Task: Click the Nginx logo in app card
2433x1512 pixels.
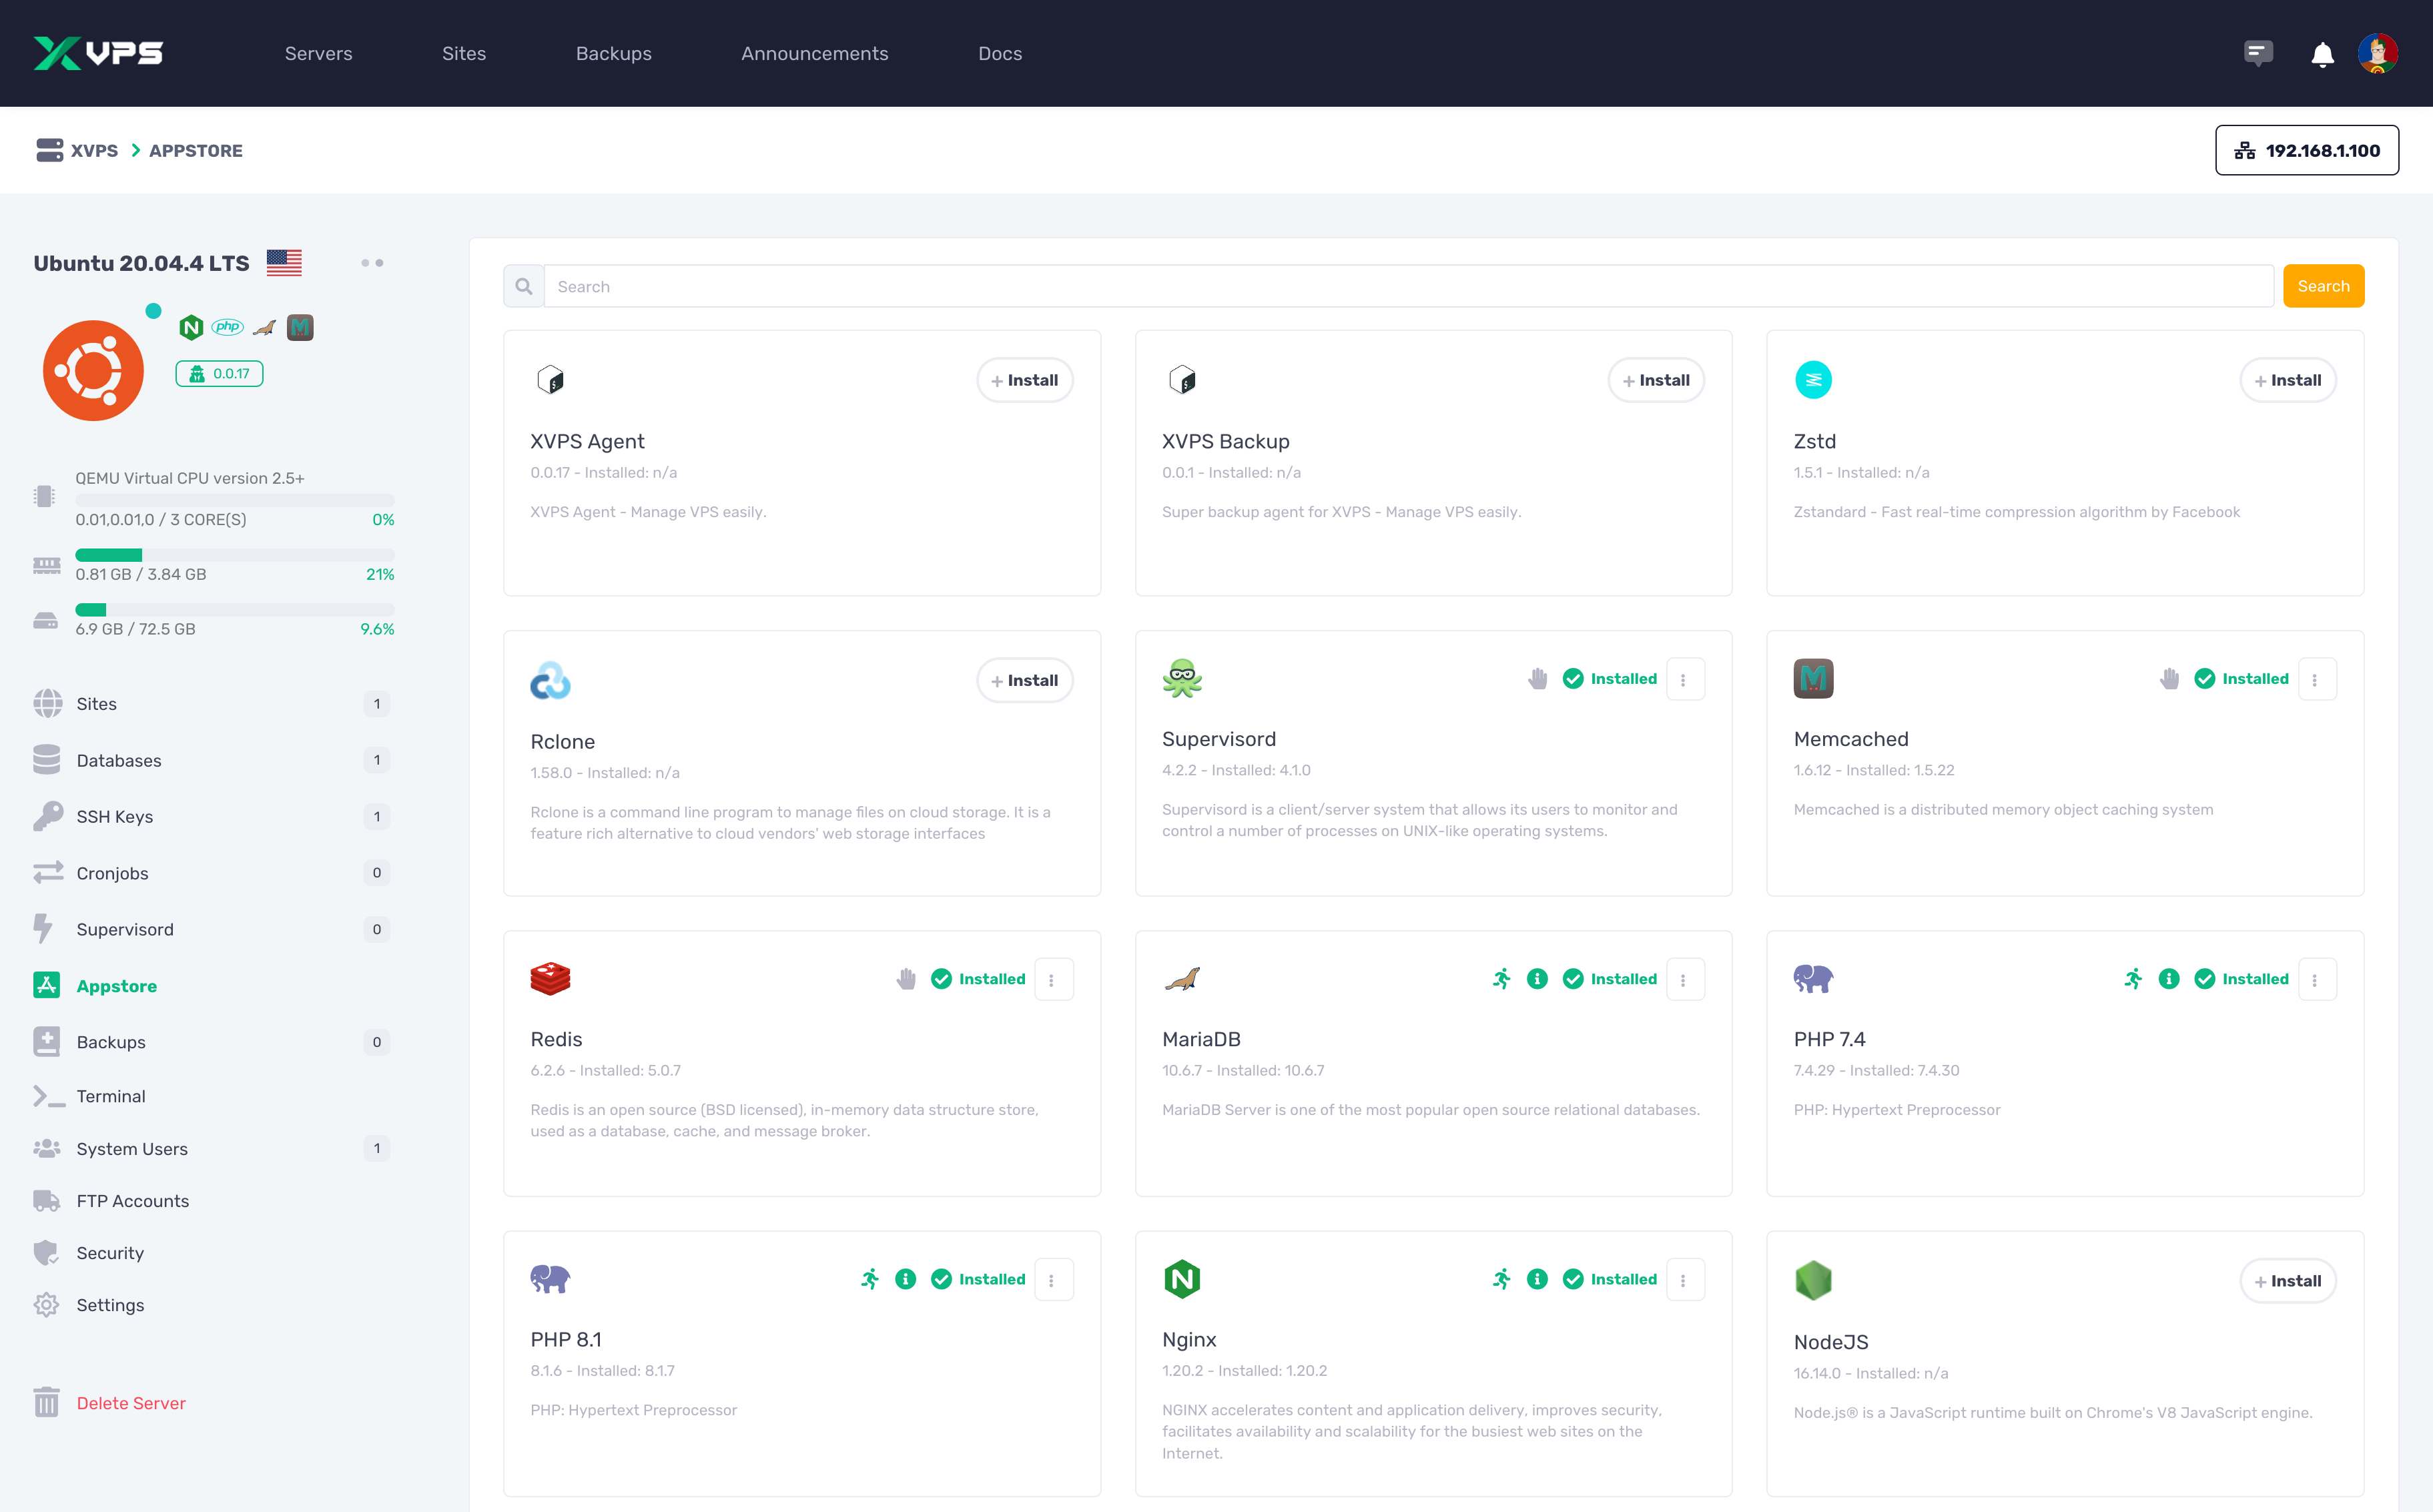Action: 1182,1279
